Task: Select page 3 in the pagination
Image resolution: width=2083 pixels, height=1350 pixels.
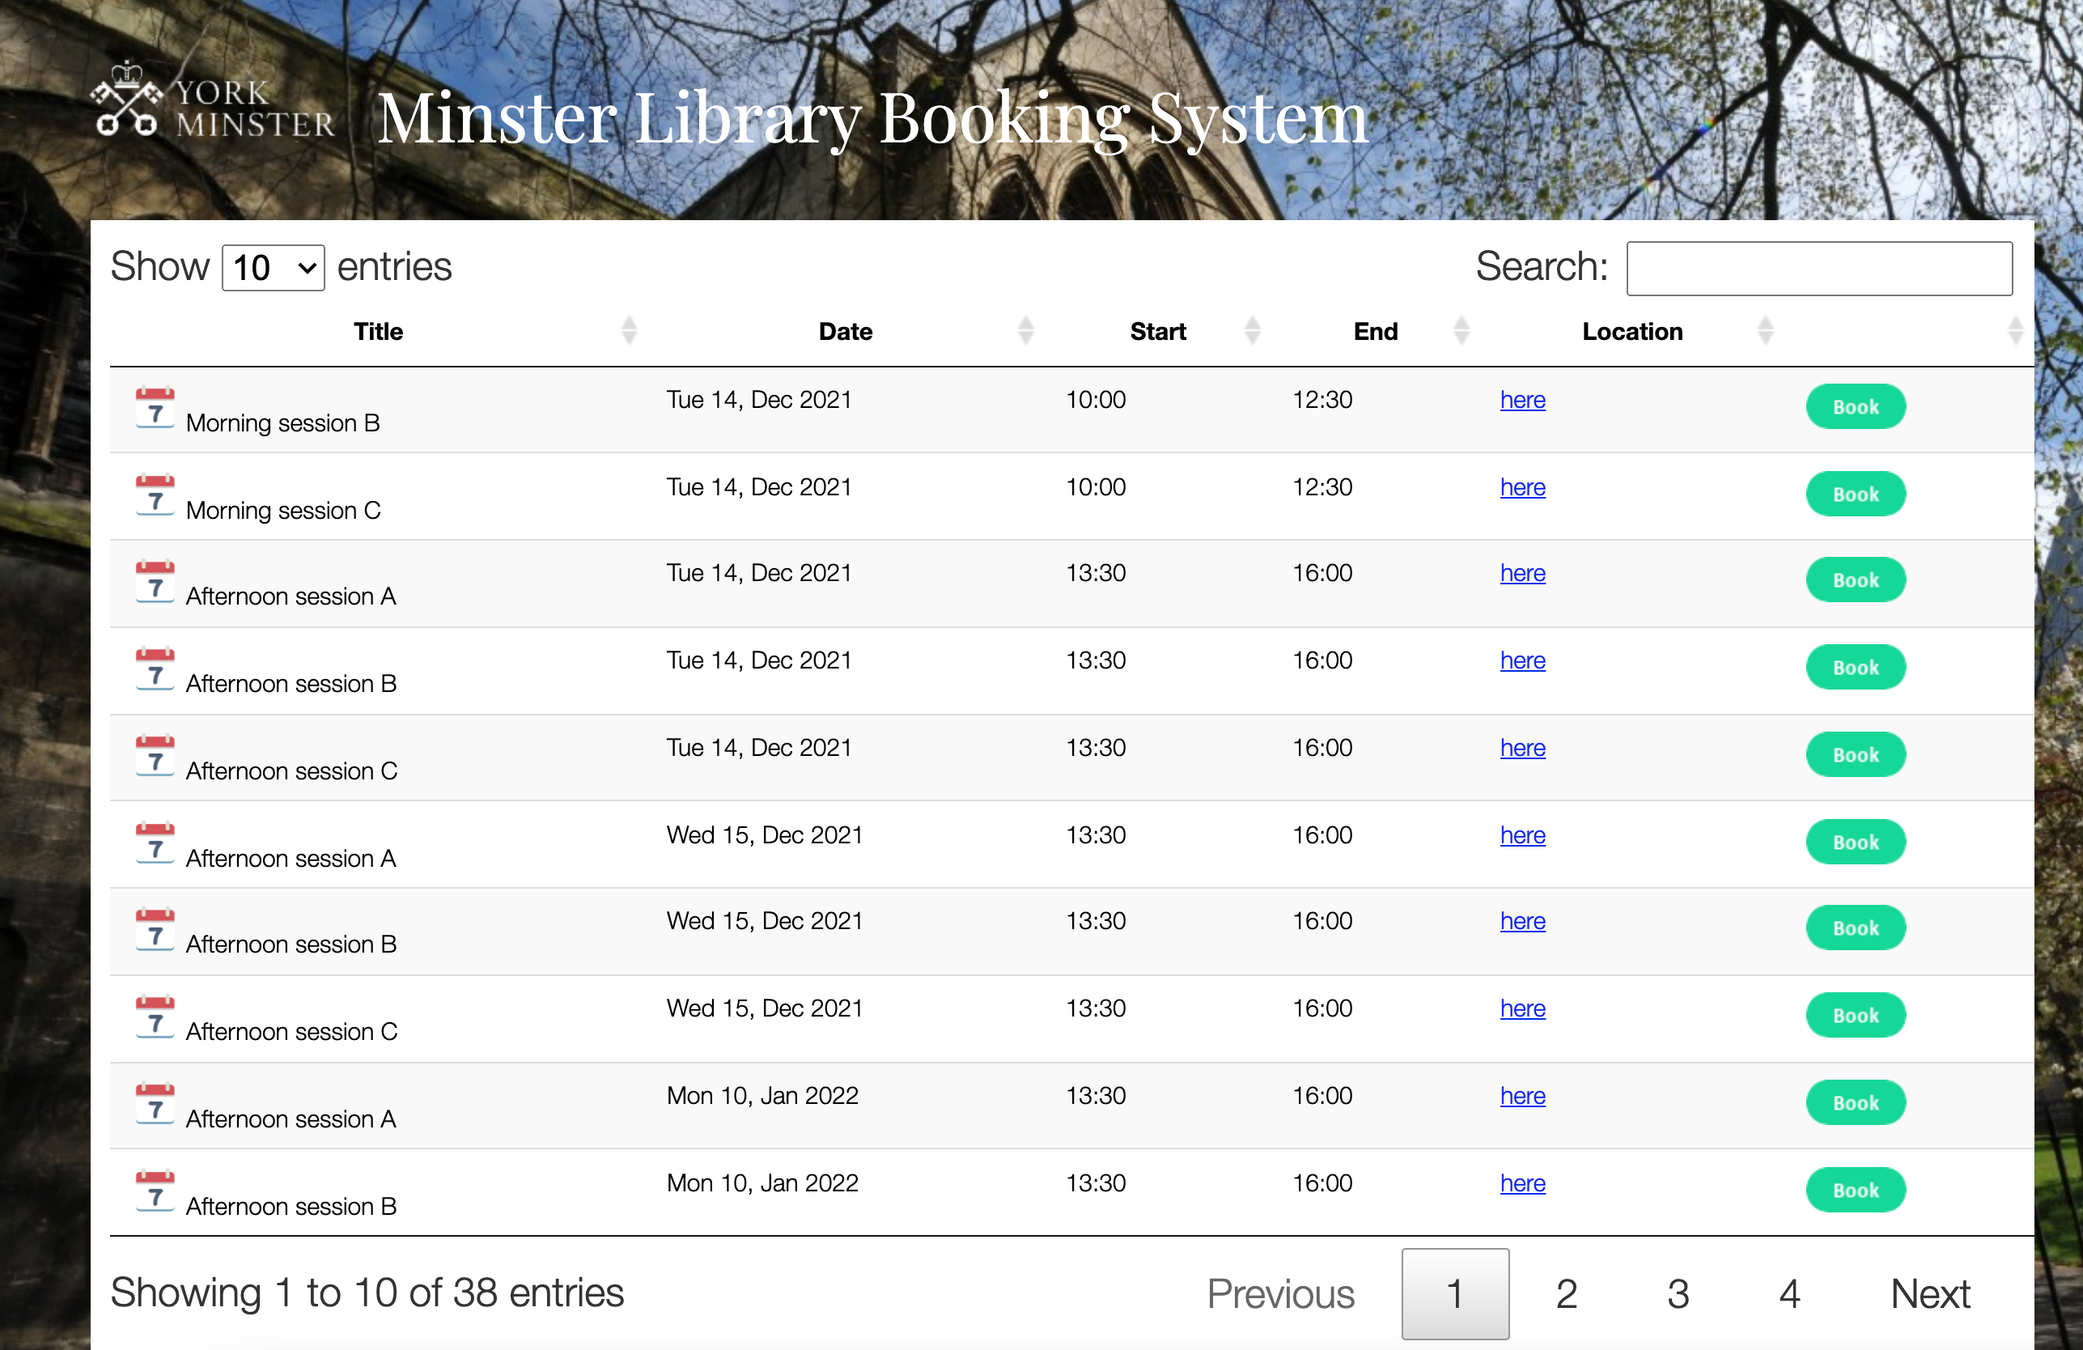Action: [x=1678, y=1294]
